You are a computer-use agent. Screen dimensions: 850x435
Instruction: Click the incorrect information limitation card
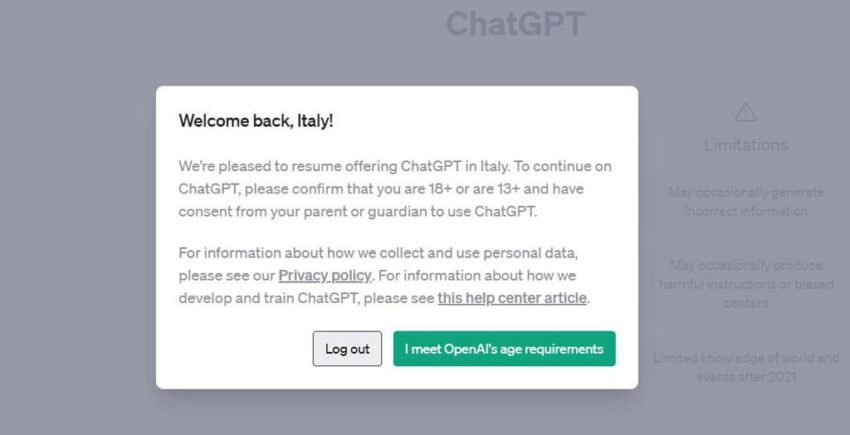point(746,202)
